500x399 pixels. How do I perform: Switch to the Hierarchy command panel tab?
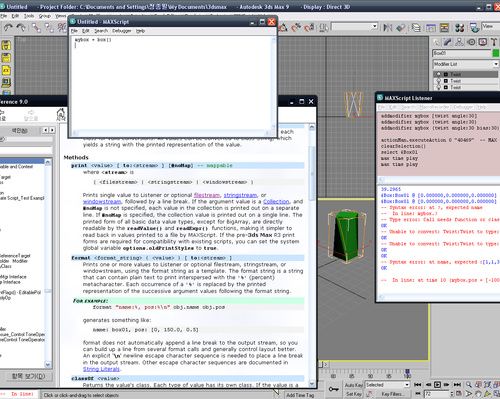[459, 42]
